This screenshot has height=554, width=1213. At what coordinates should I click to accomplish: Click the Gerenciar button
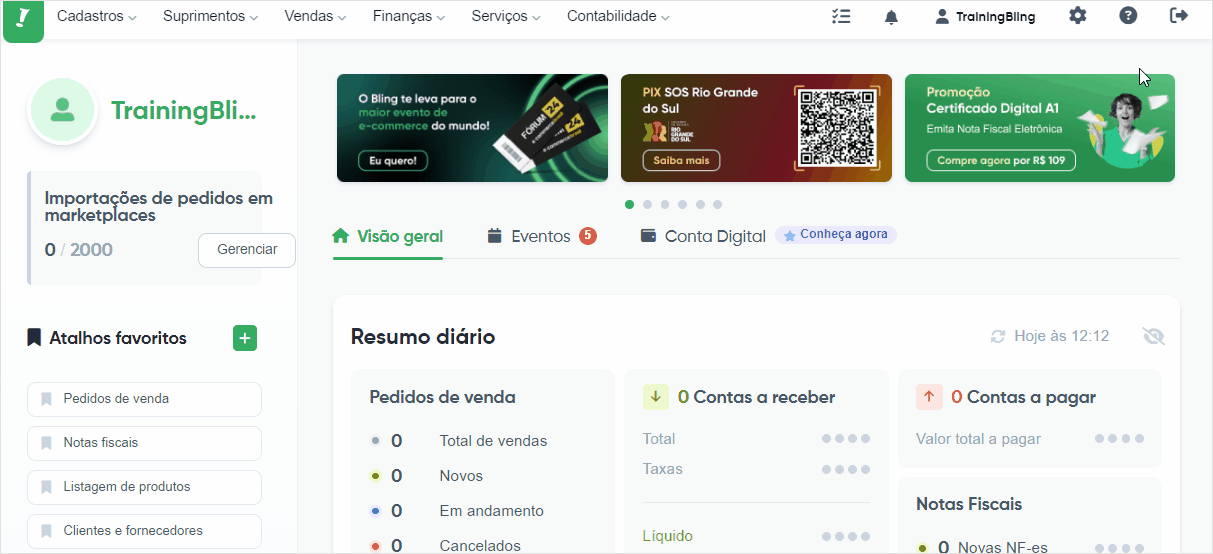(x=247, y=250)
